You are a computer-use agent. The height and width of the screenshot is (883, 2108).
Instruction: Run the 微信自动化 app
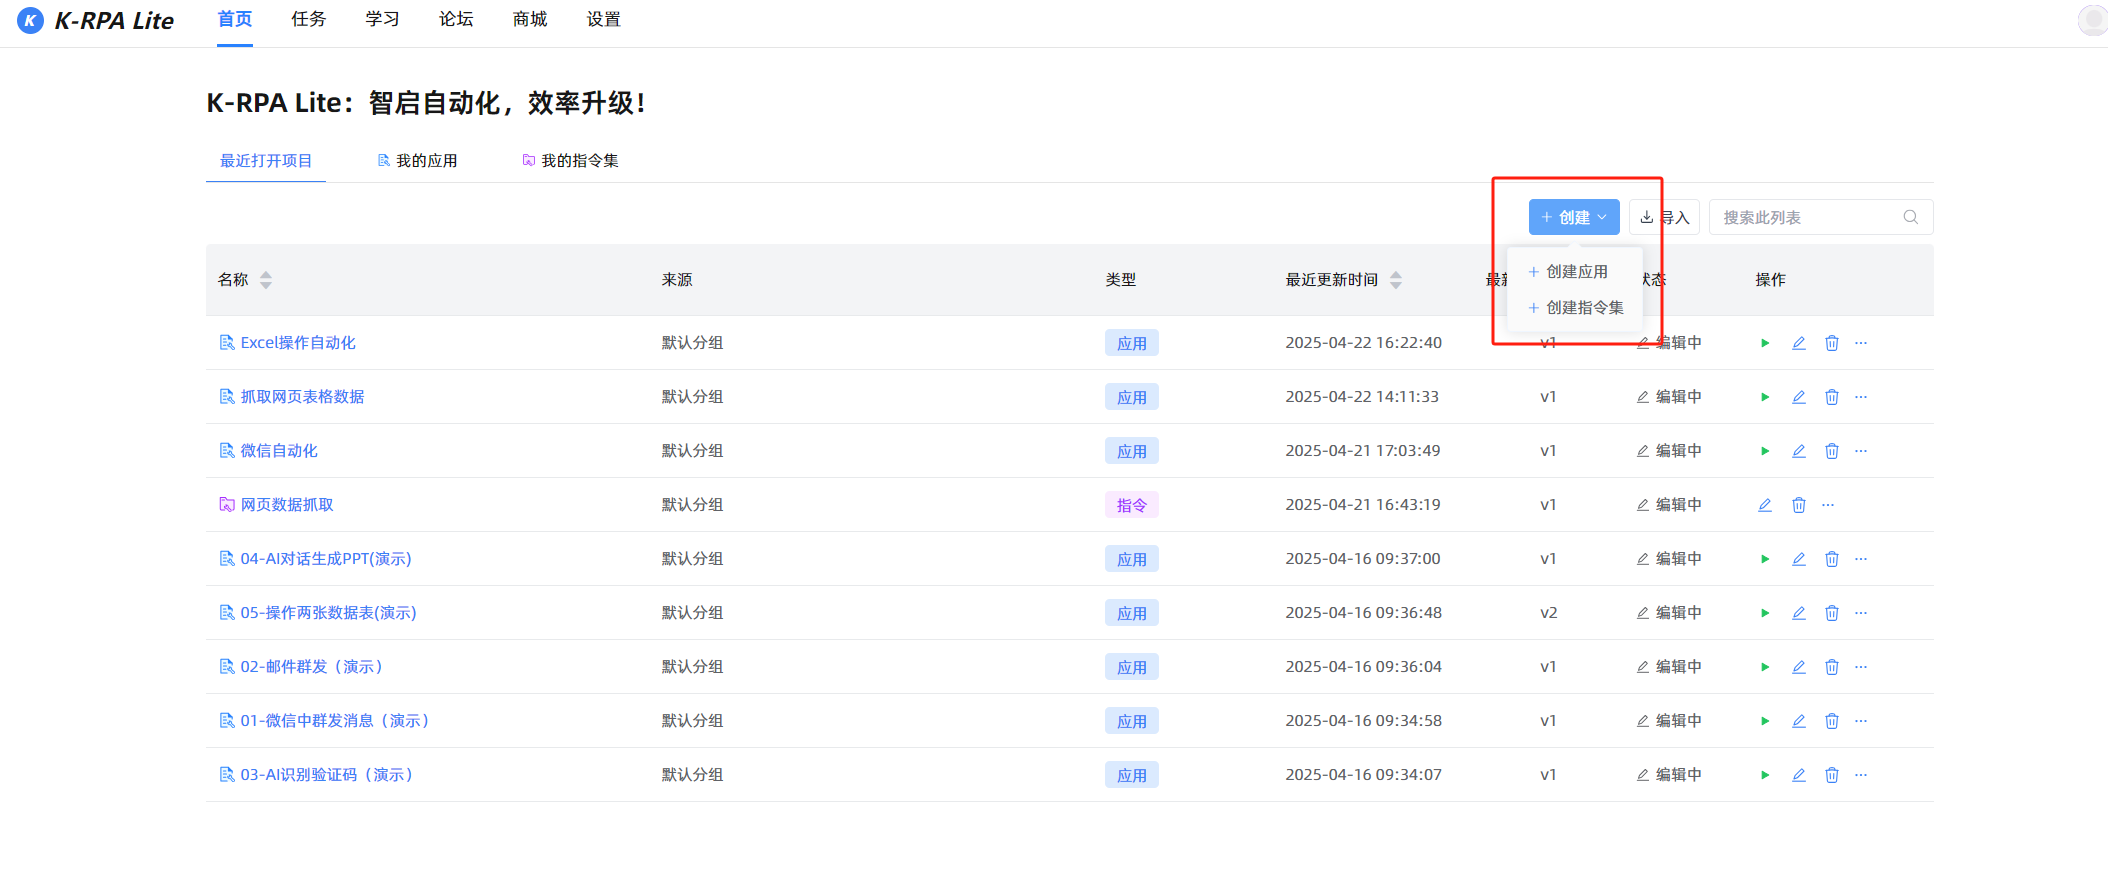[x=1765, y=451]
